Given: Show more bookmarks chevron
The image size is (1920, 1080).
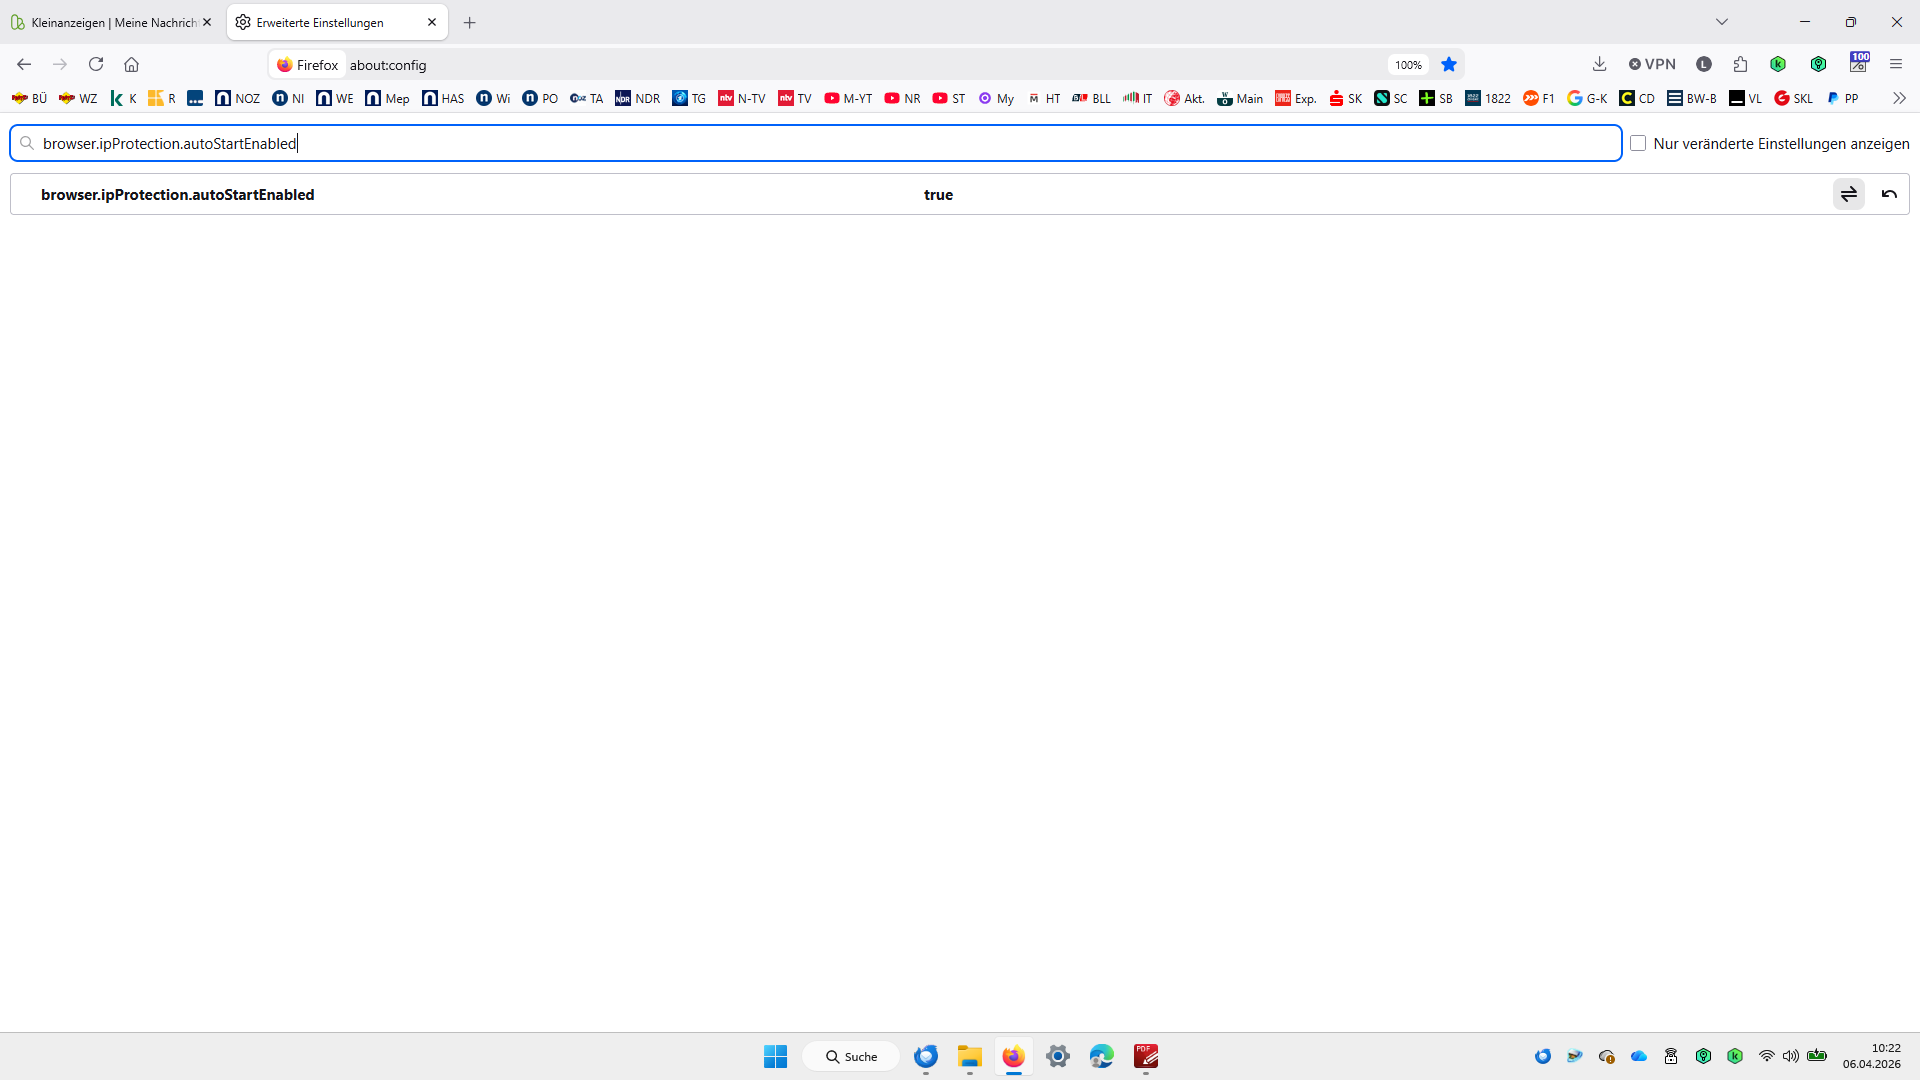Looking at the screenshot, I should point(1899,98).
